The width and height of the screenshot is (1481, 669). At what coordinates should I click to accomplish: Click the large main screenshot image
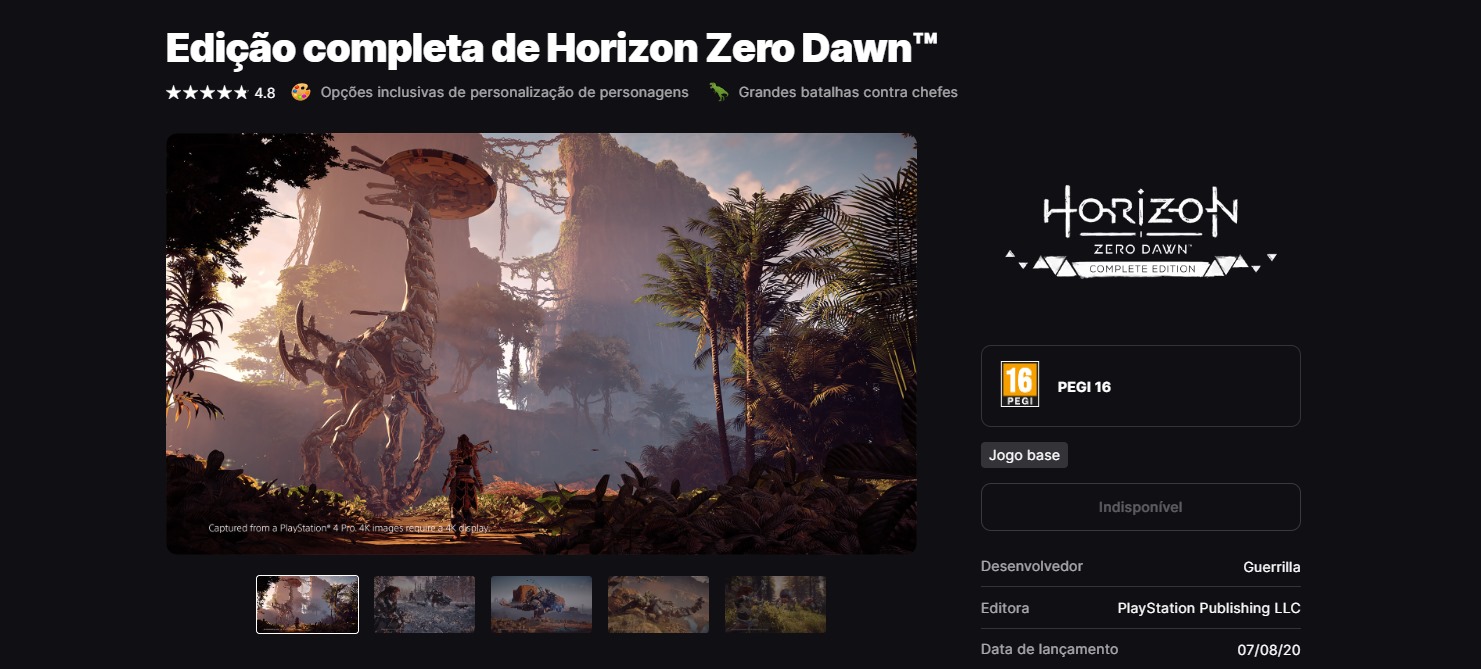click(x=541, y=343)
